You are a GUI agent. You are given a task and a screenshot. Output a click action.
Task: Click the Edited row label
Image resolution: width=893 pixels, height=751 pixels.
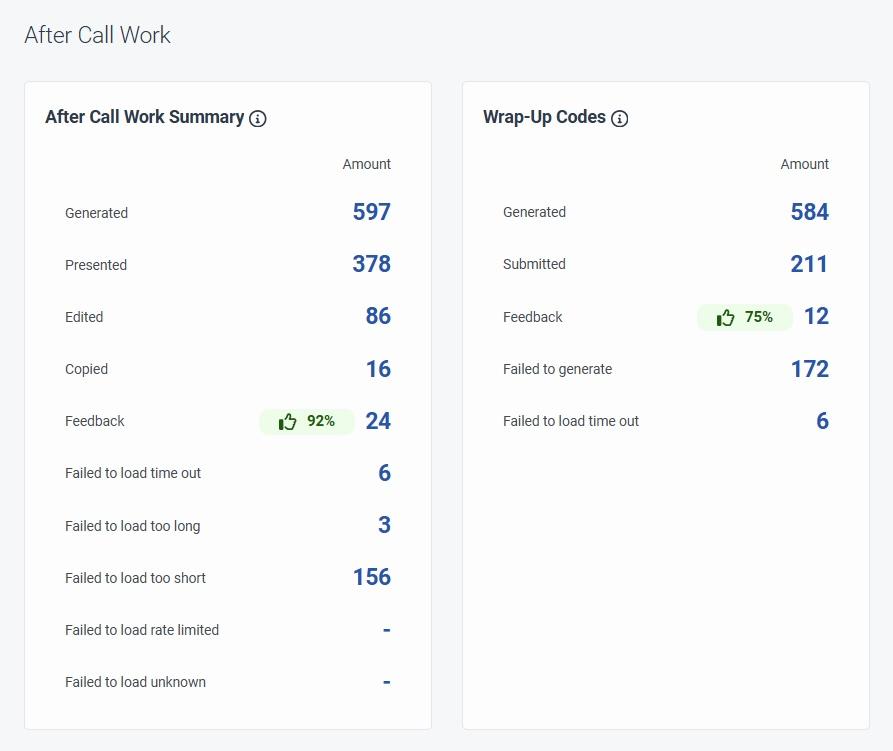click(84, 317)
